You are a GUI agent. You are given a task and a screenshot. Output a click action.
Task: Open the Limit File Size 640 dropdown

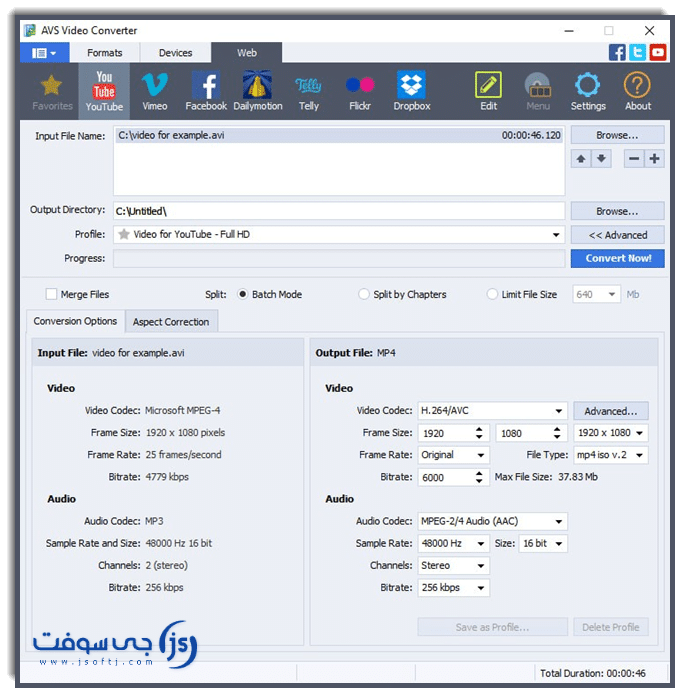click(611, 294)
